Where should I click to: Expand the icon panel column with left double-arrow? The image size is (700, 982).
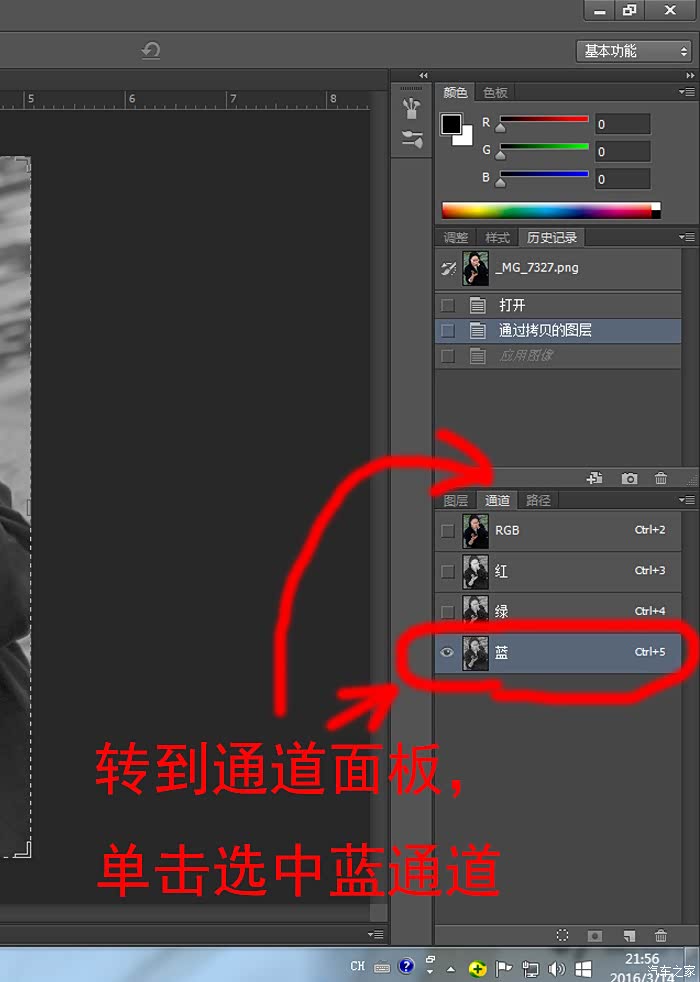(423, 75)
